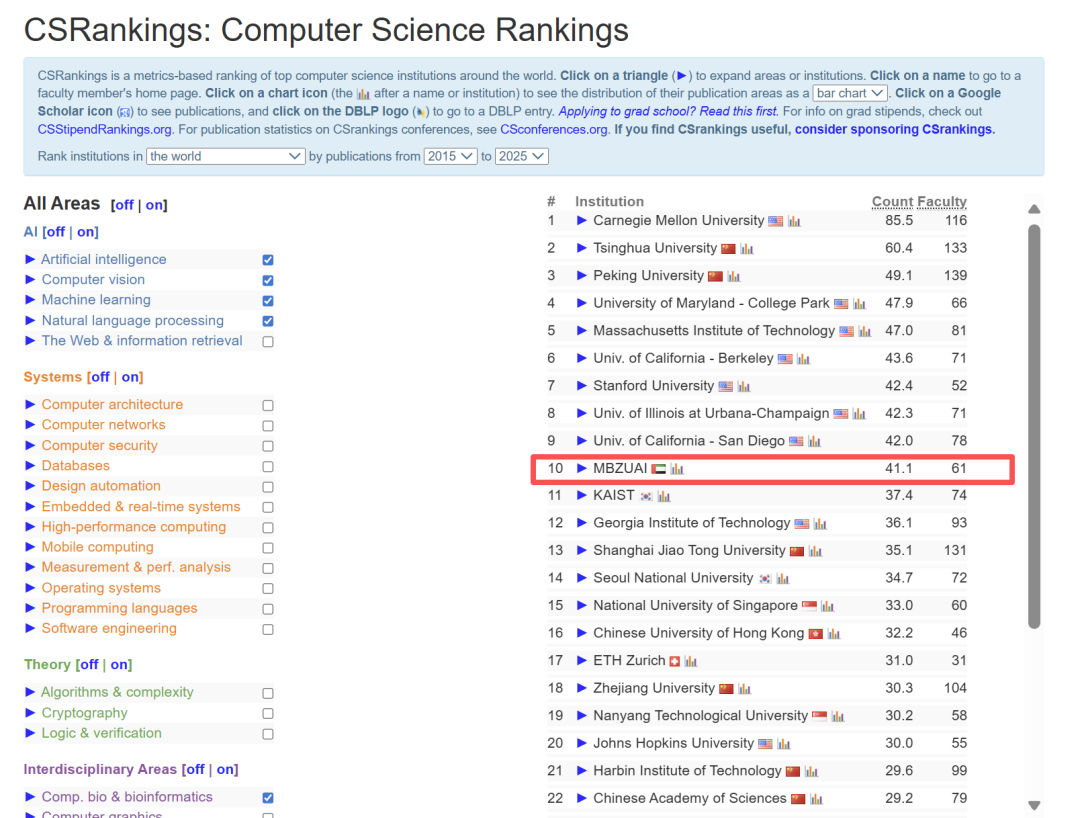Check the Cryptography checkbox

tap(267, 713)
